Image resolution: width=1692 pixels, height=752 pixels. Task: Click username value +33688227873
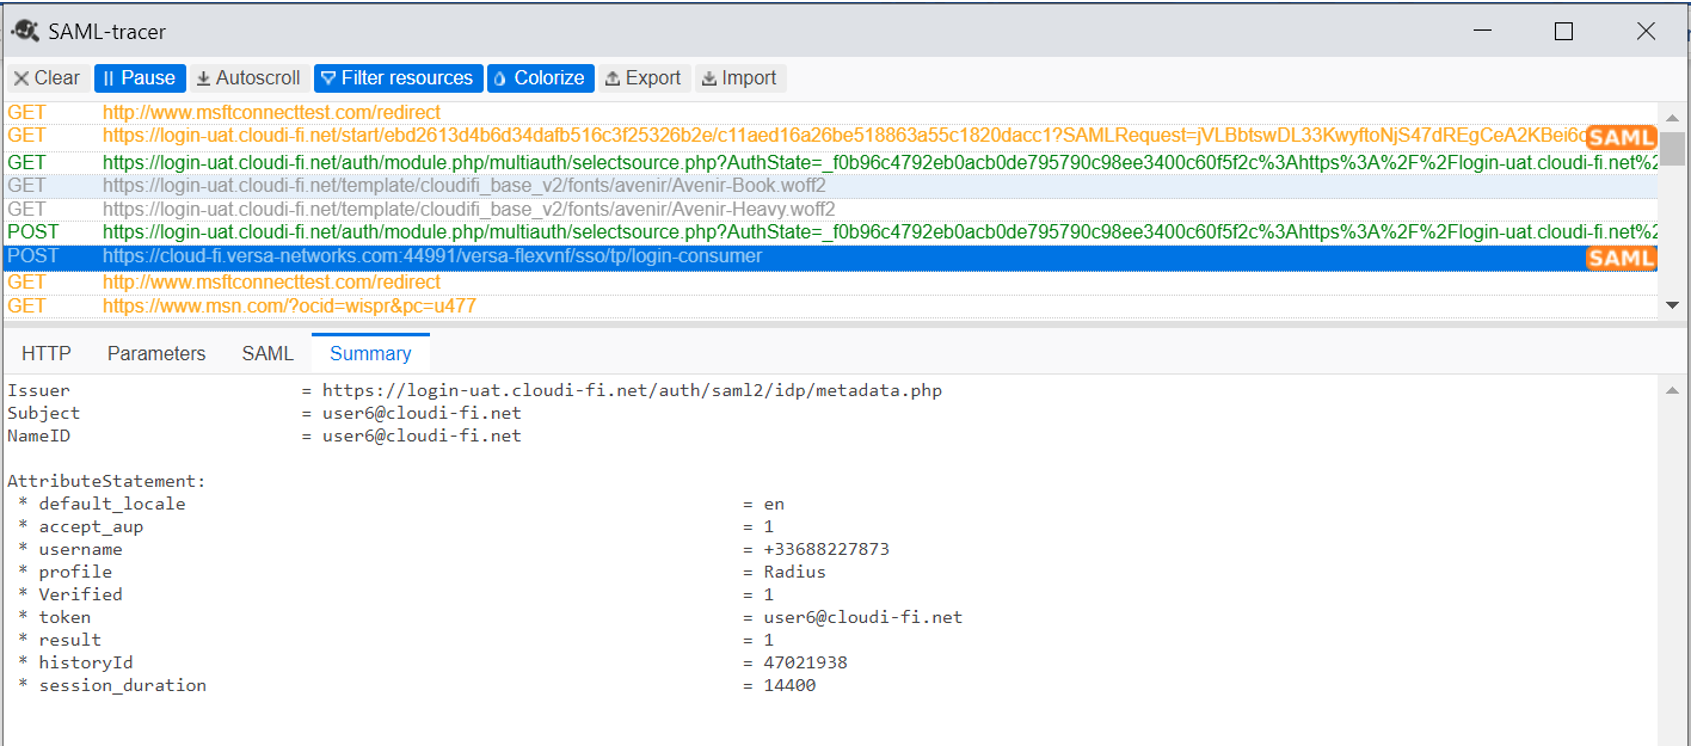coord(826,550)
